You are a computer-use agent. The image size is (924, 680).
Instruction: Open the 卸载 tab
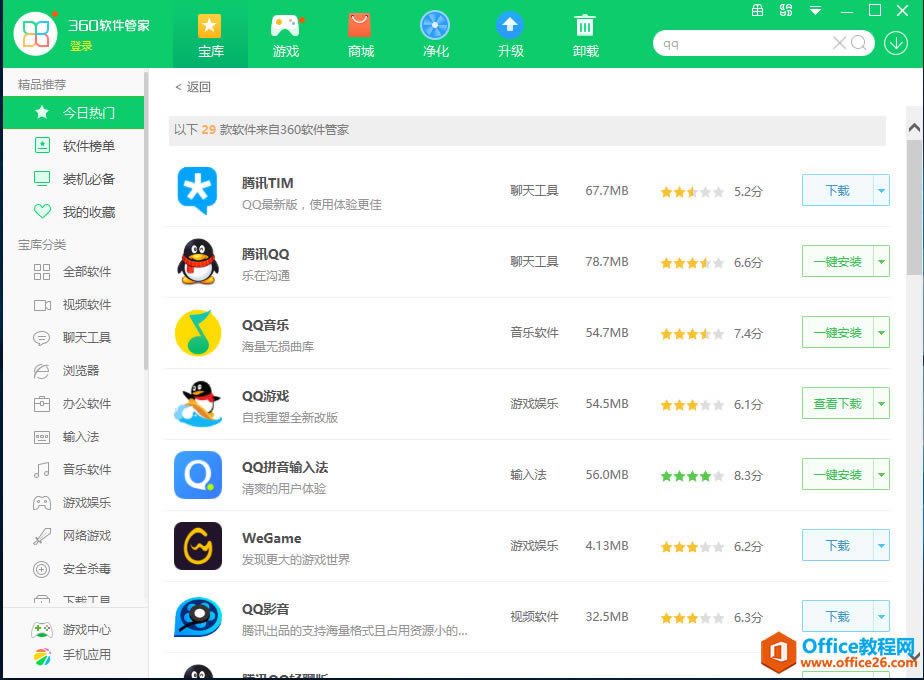585,36
